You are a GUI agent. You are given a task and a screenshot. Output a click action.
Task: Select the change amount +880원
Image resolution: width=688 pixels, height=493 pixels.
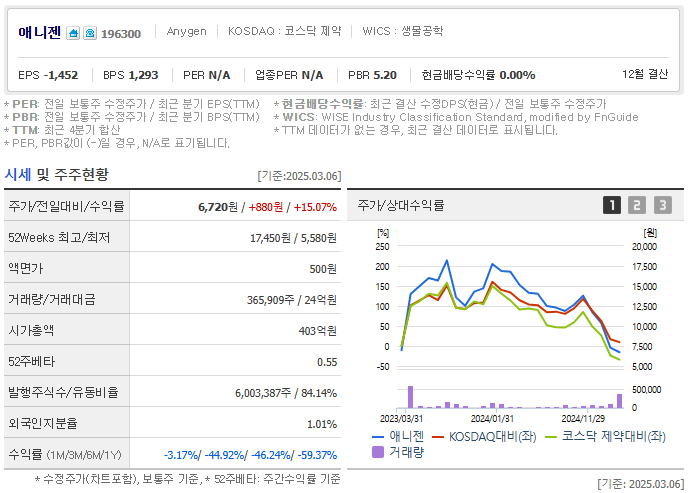[265, 207]
